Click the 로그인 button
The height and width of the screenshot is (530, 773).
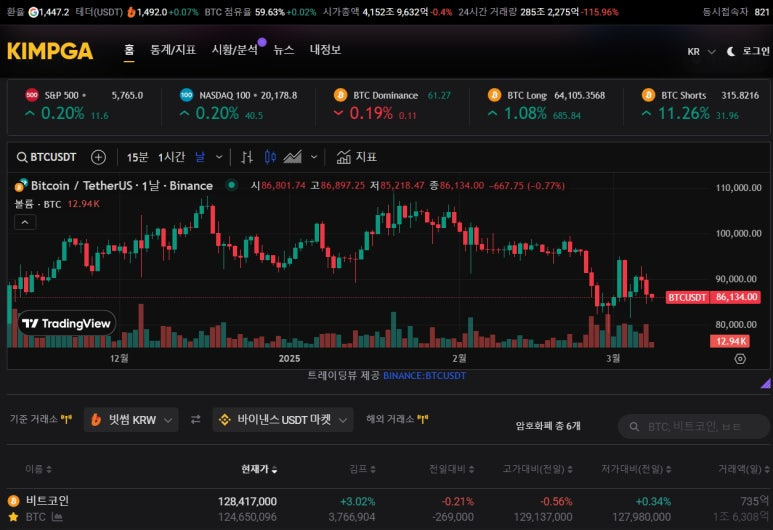(x=756, y=51)
